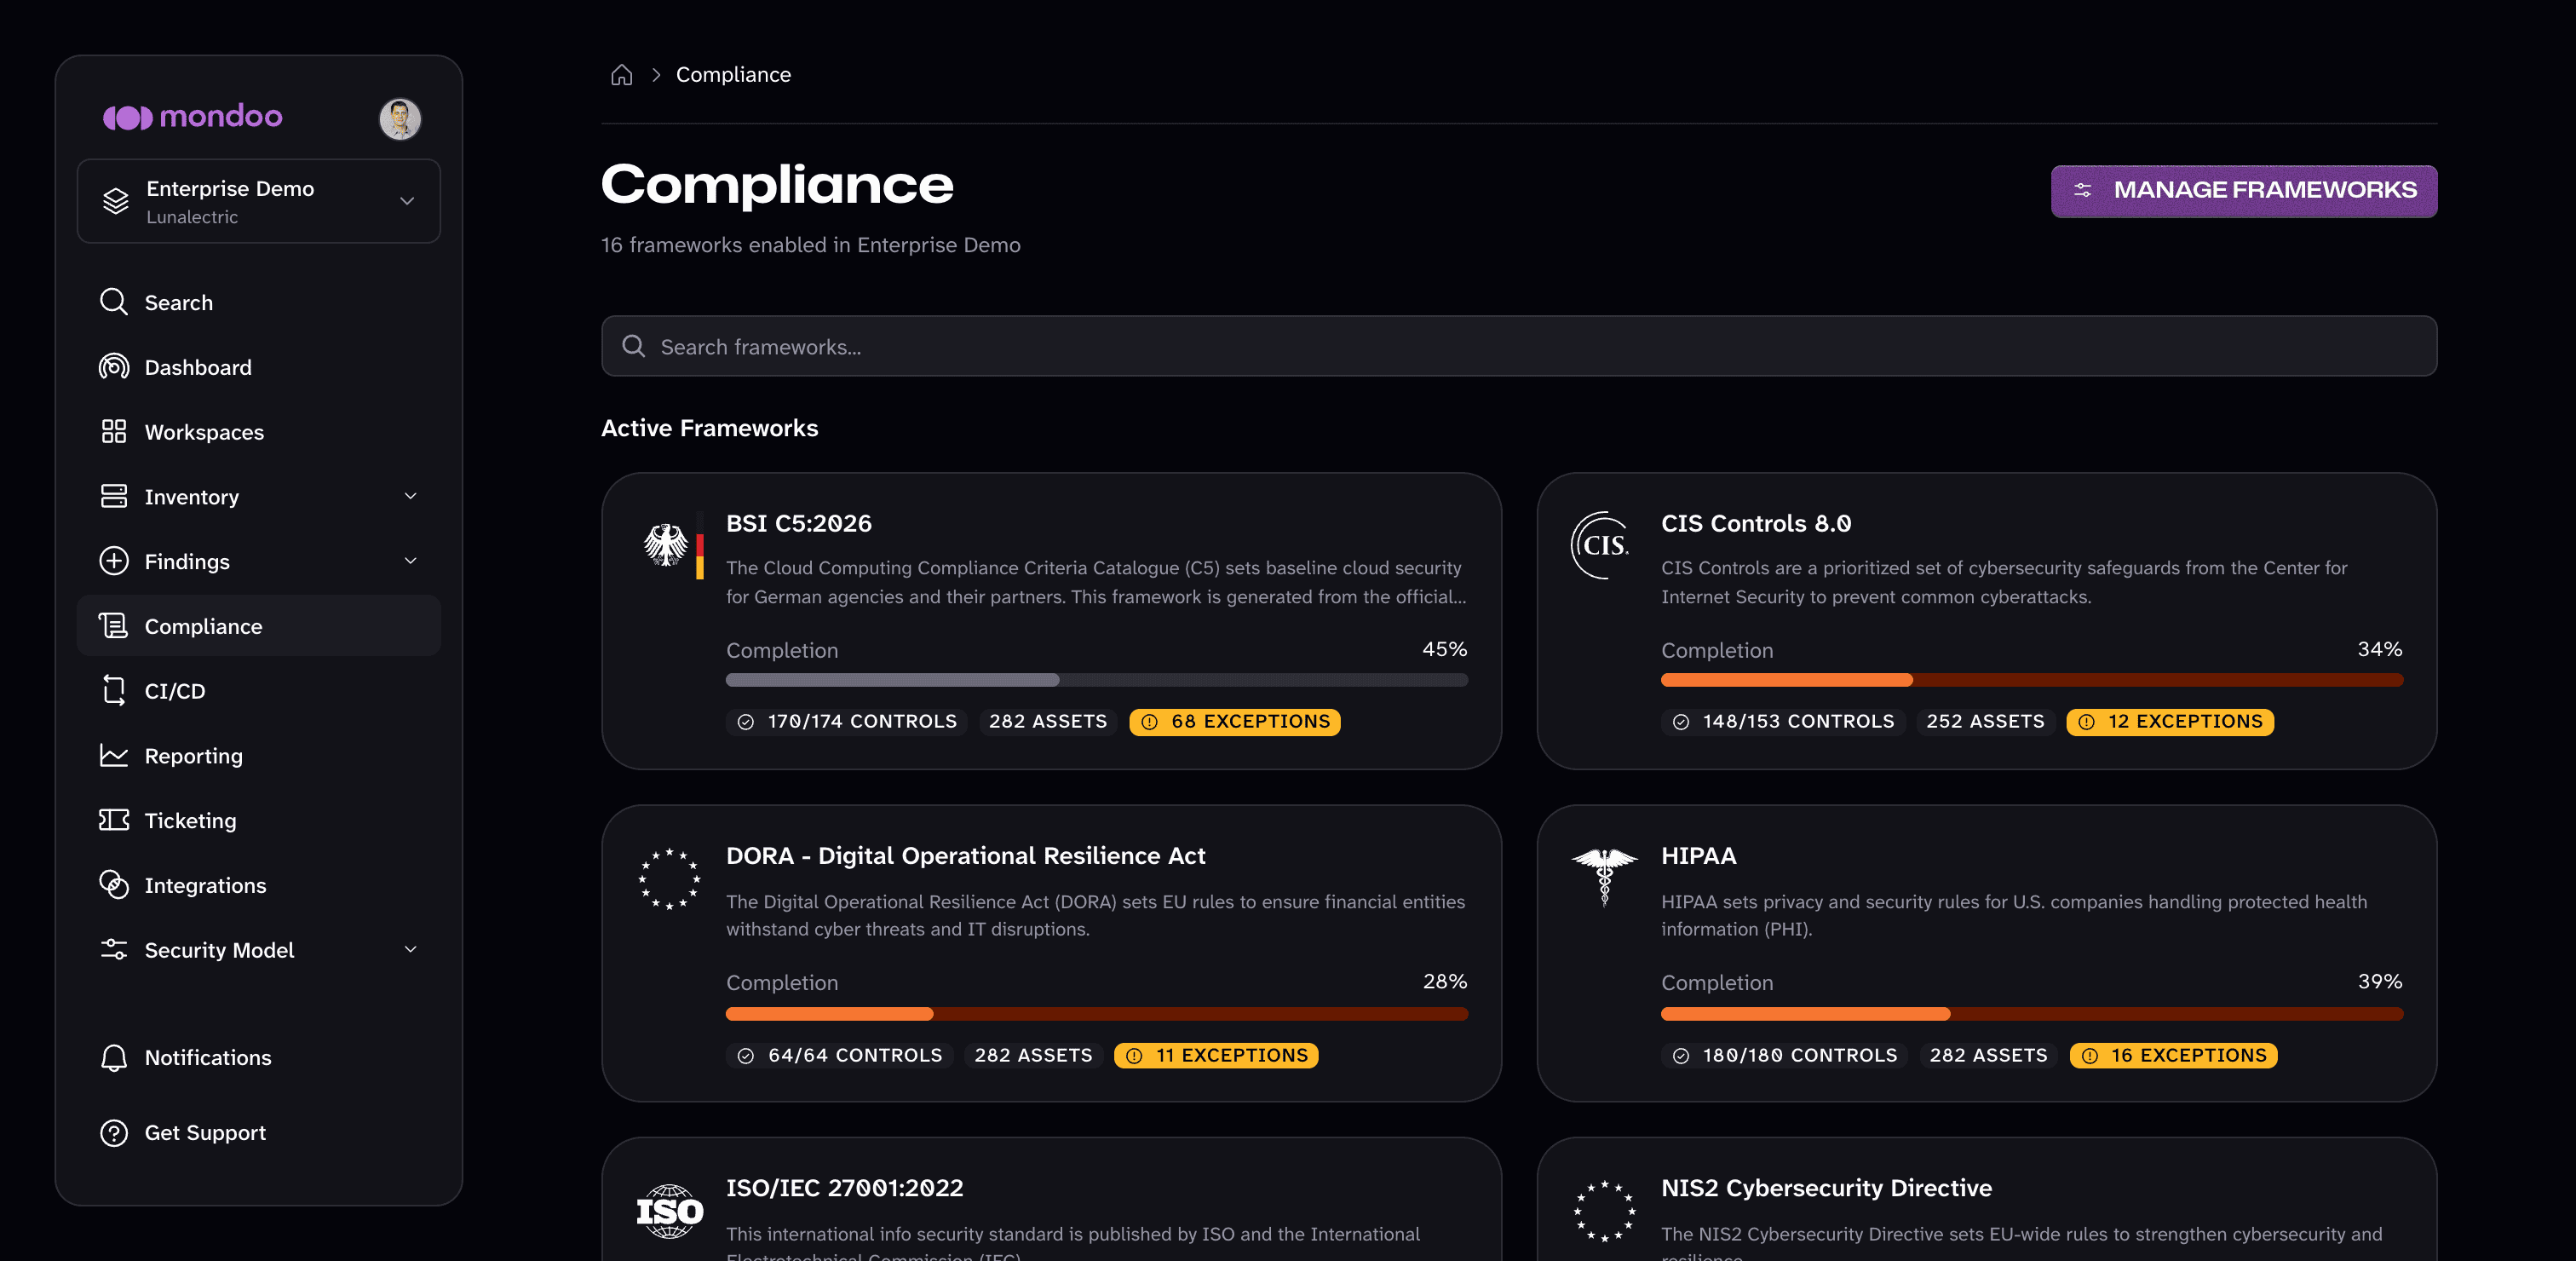Click the 64/64 Controls chip

point(839,1055)
